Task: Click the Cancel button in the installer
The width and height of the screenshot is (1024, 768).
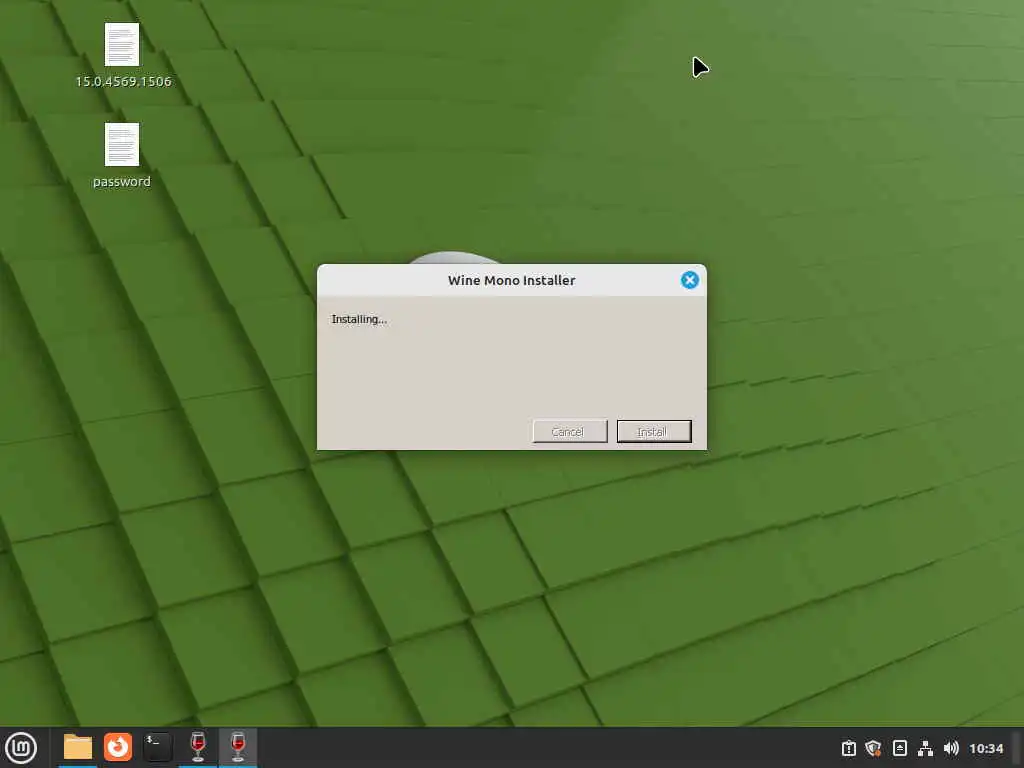Action: click(570, 432)
